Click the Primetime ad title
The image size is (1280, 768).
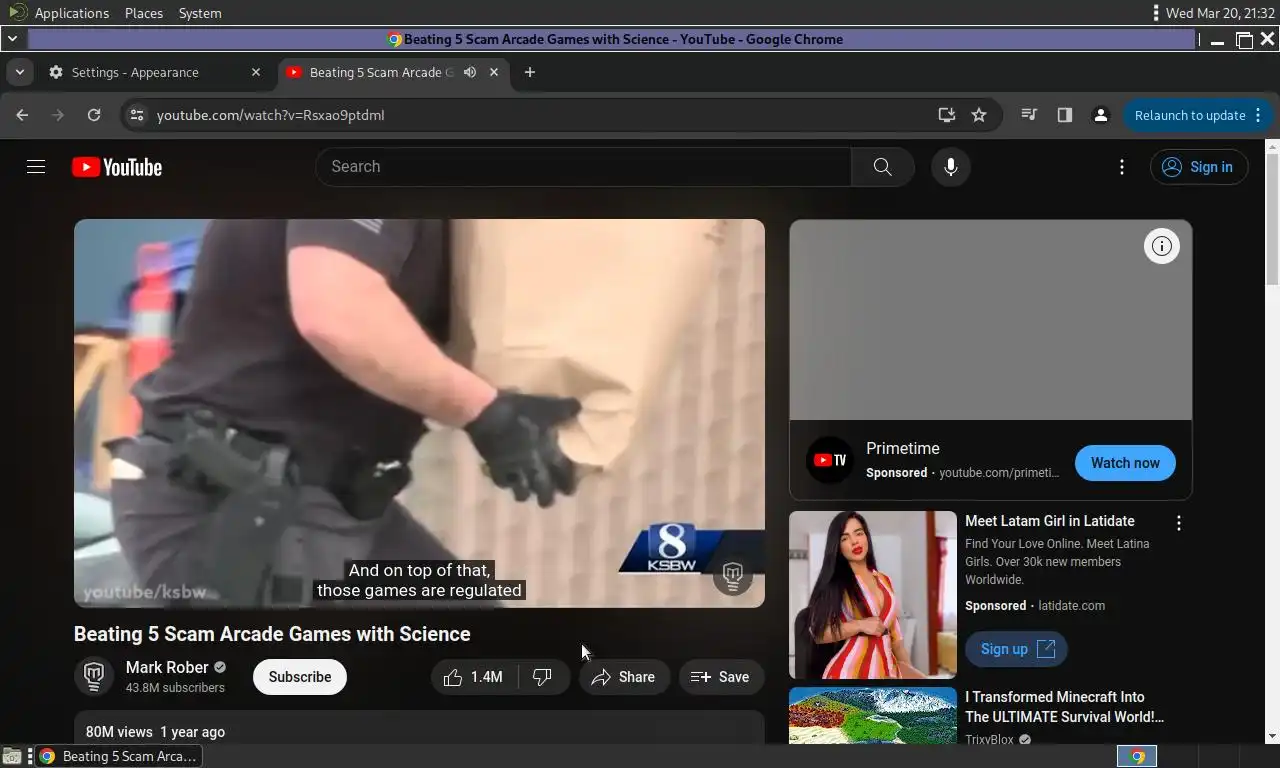coord(903,448)
